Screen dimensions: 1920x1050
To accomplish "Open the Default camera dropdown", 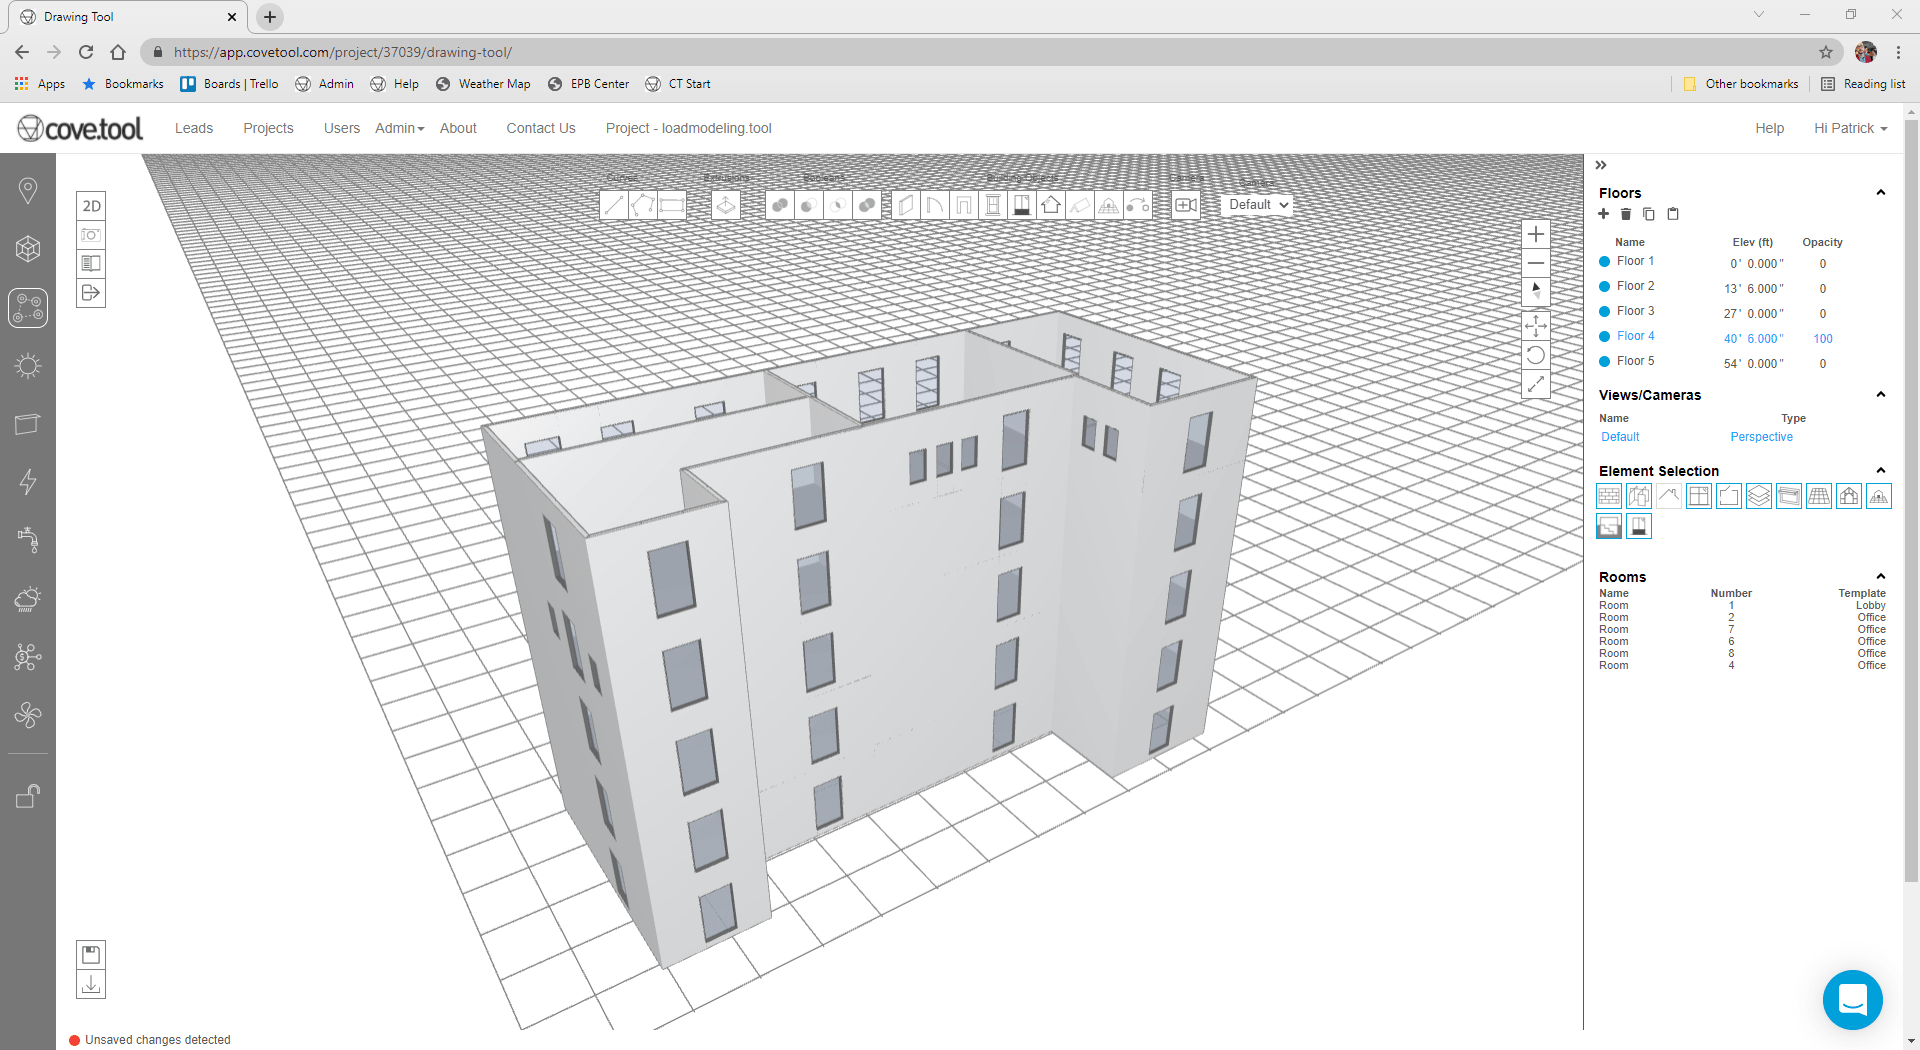I will point(1257,204).
